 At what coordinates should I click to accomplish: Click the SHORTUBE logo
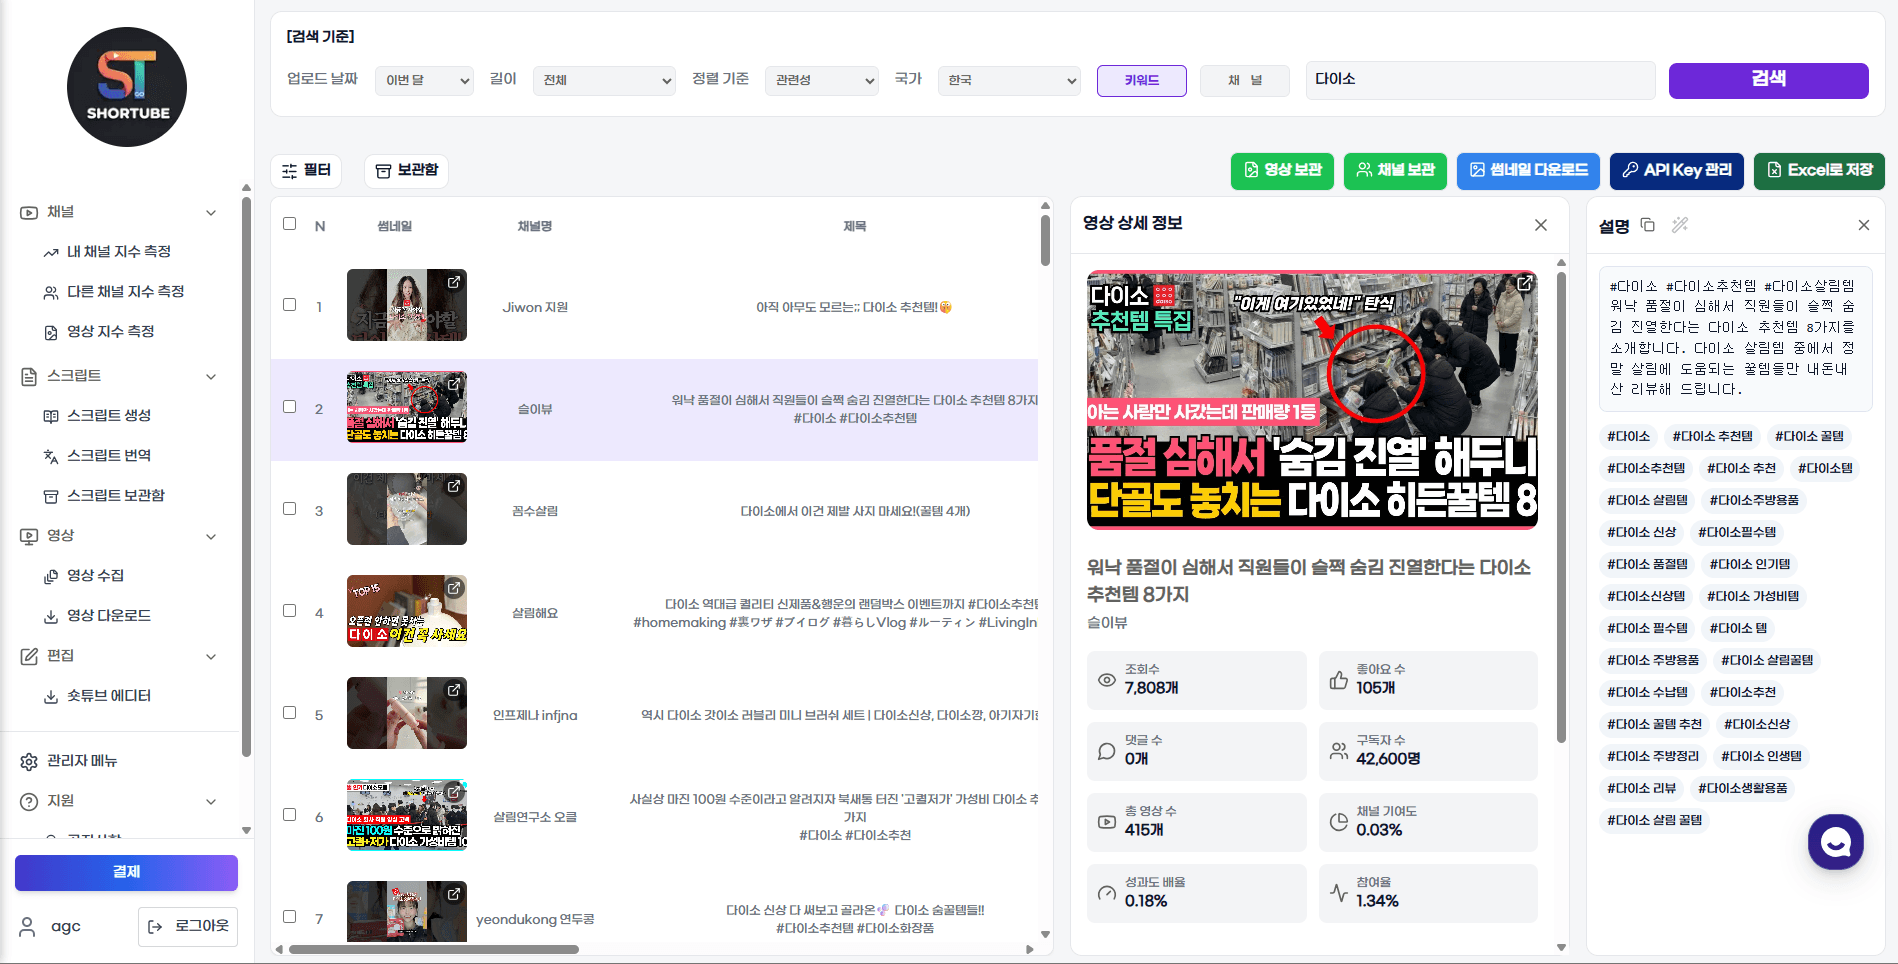click(x=127, y=87)
